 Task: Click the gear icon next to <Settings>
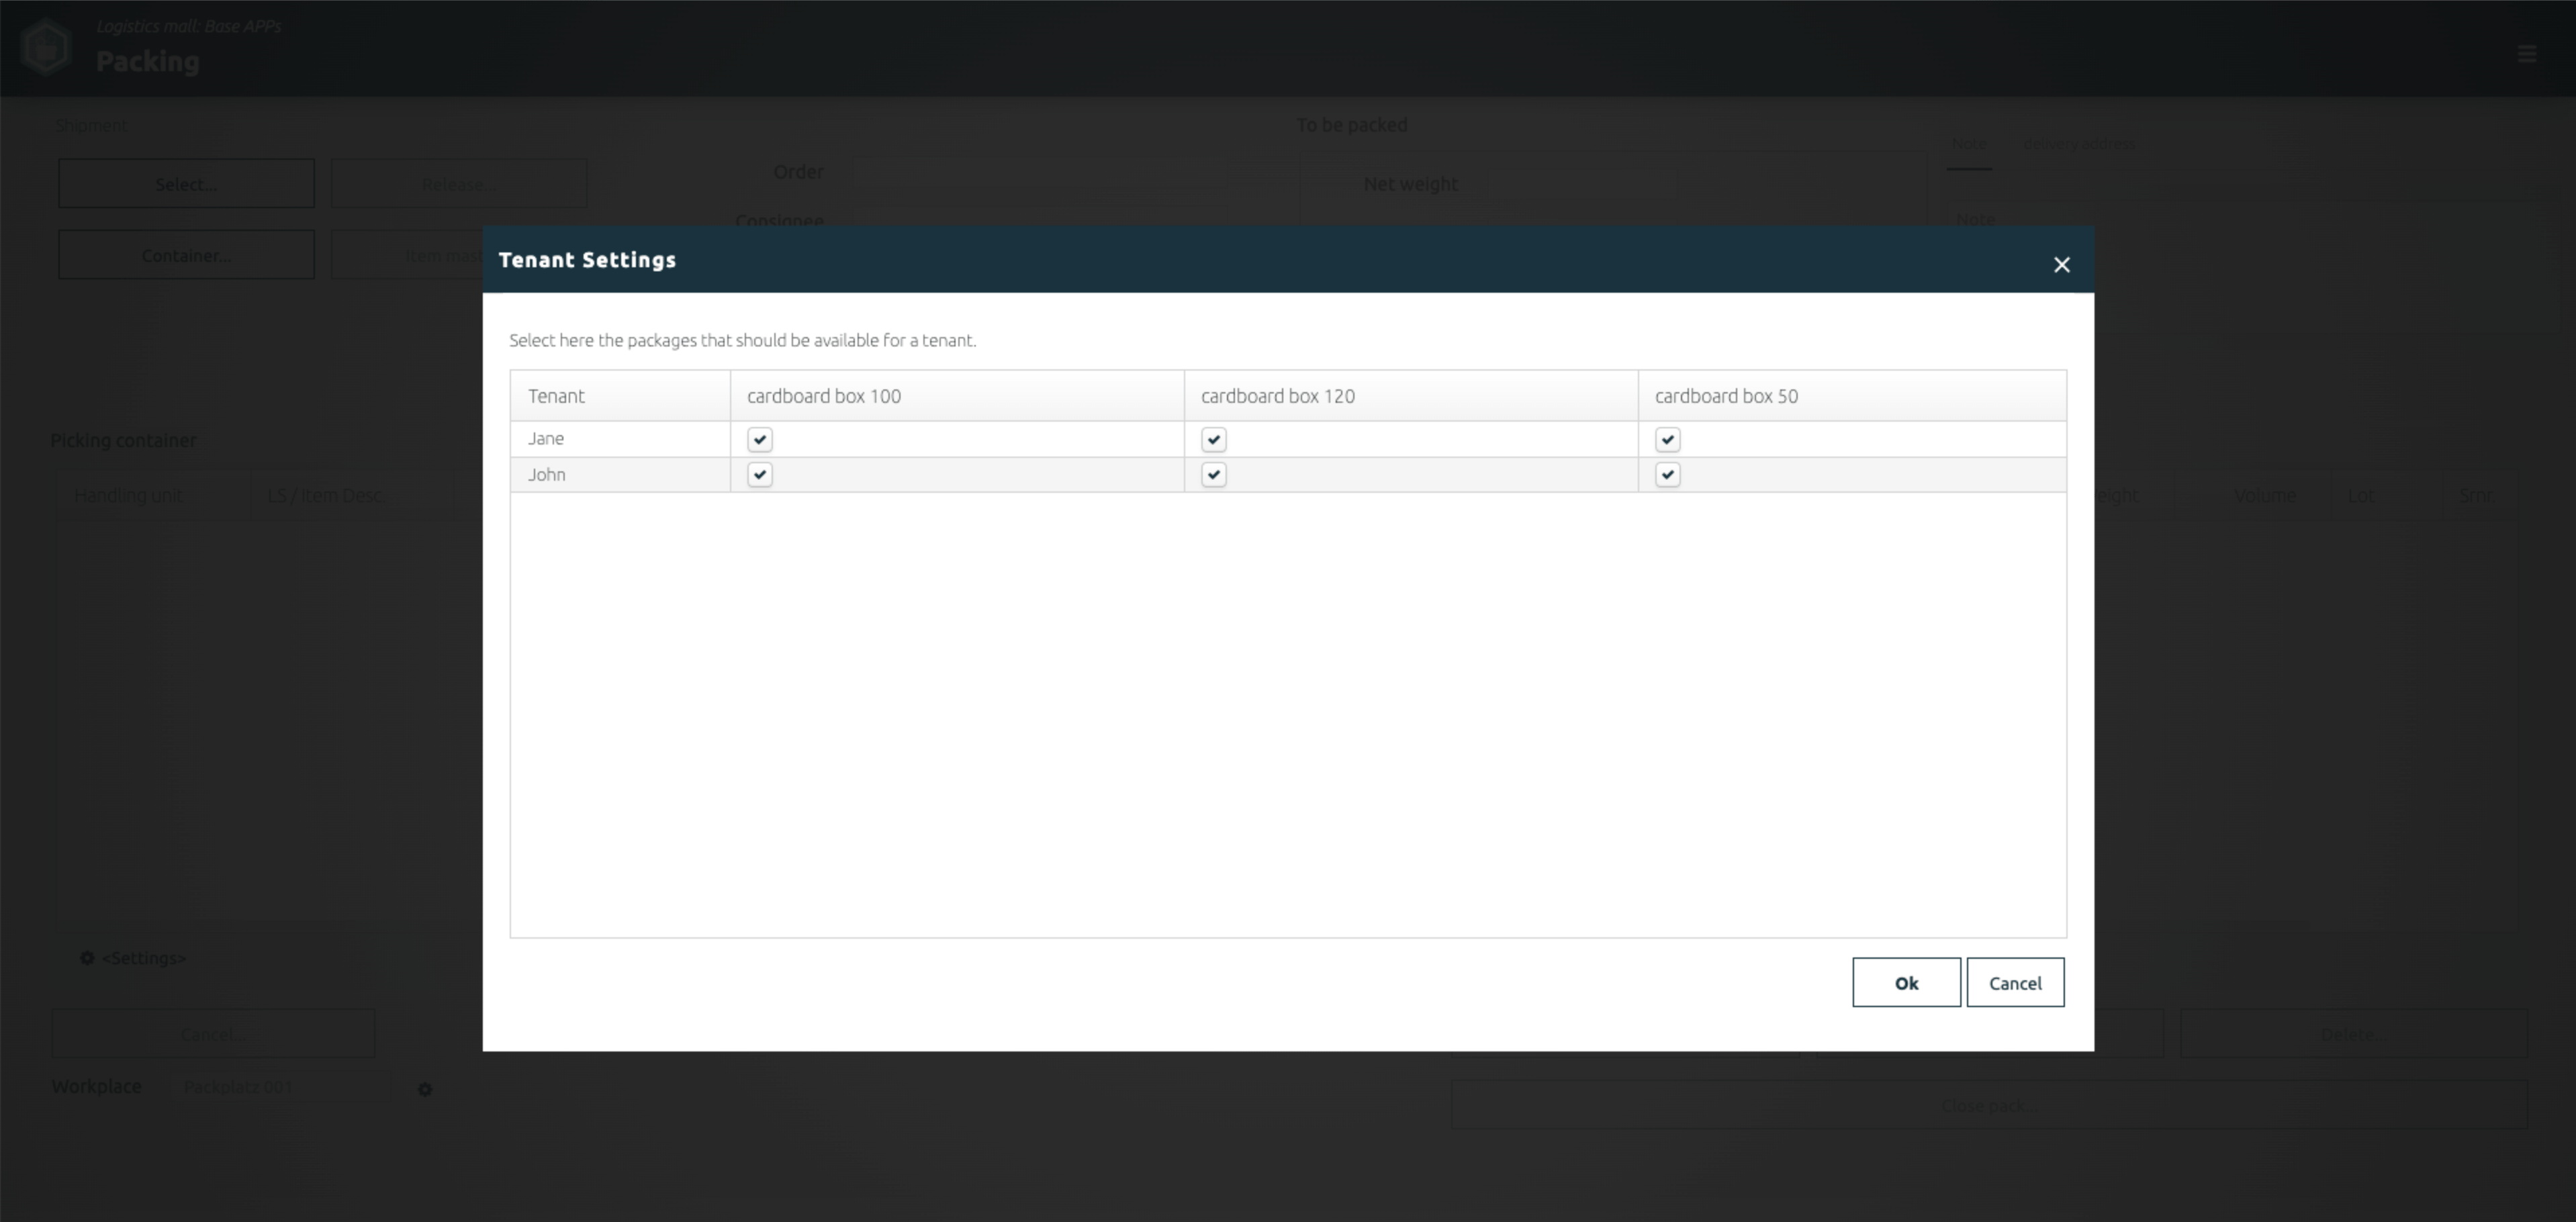pos(87,958)
